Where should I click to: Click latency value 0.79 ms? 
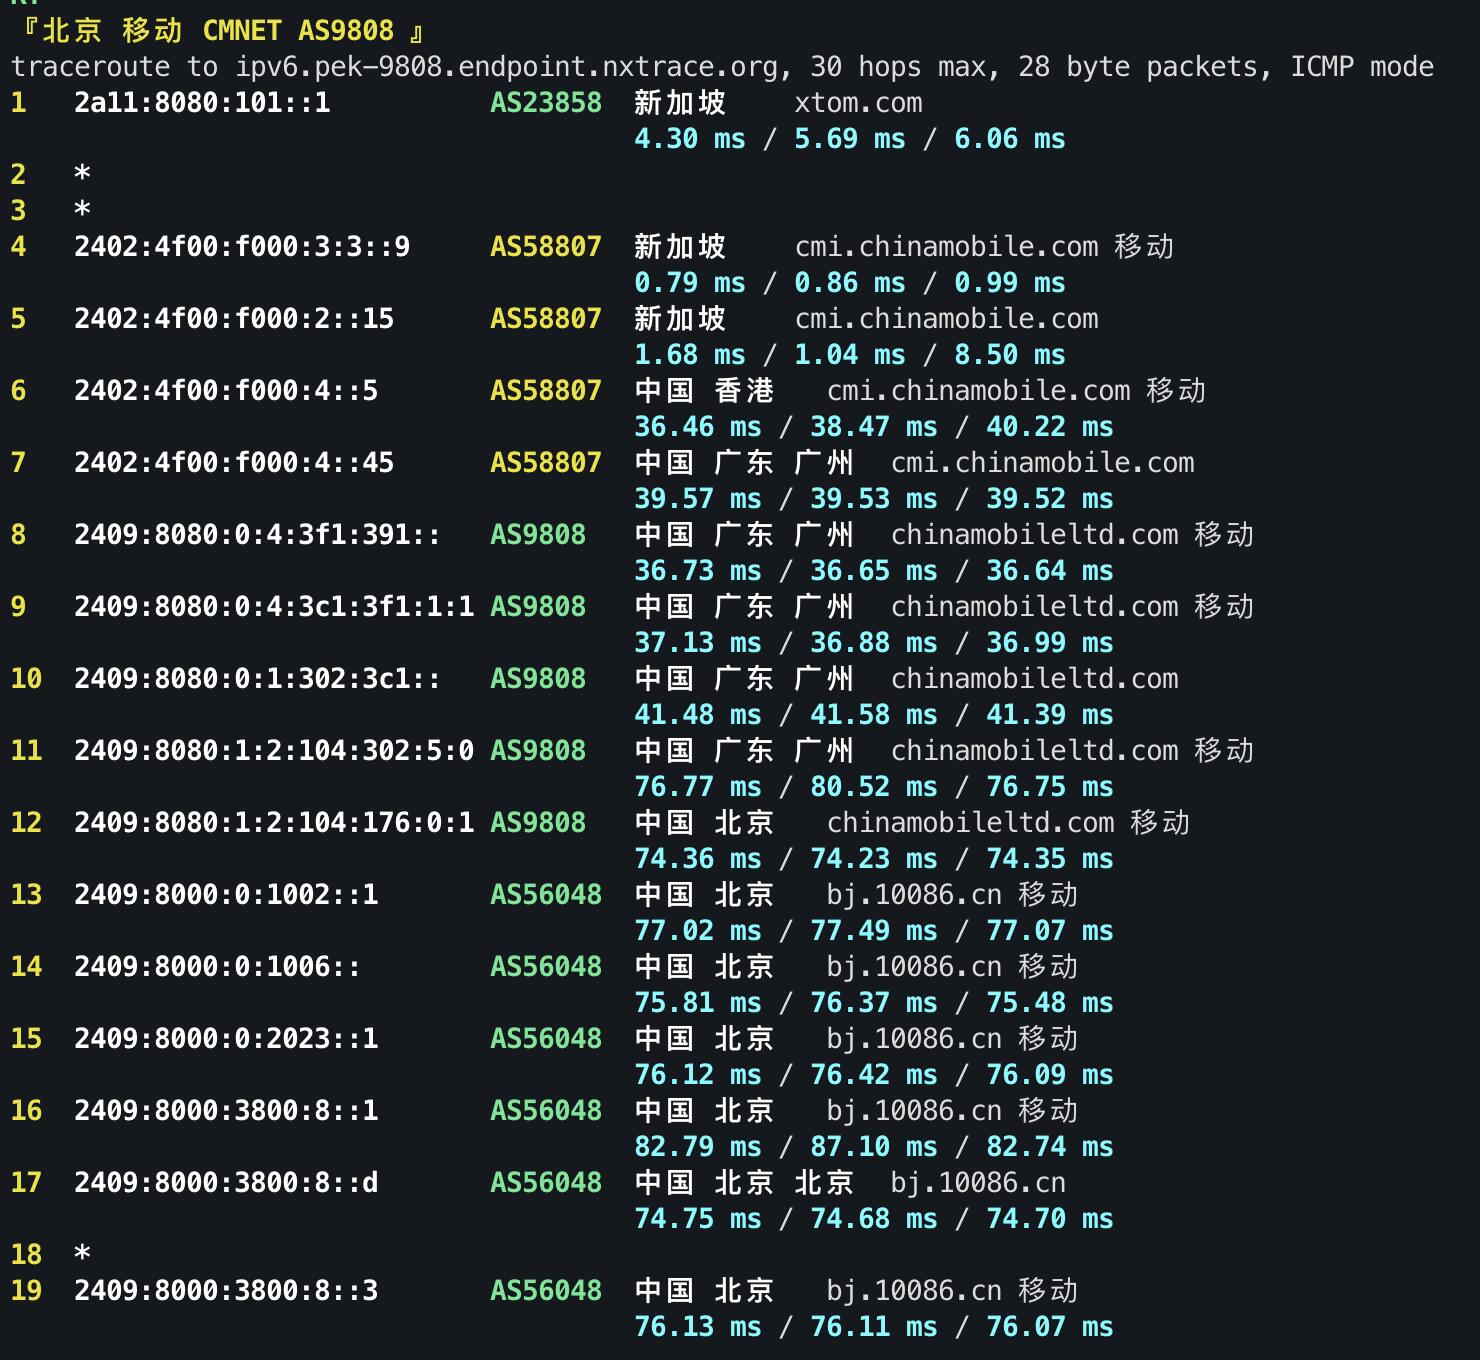click(x=690, y=283)
